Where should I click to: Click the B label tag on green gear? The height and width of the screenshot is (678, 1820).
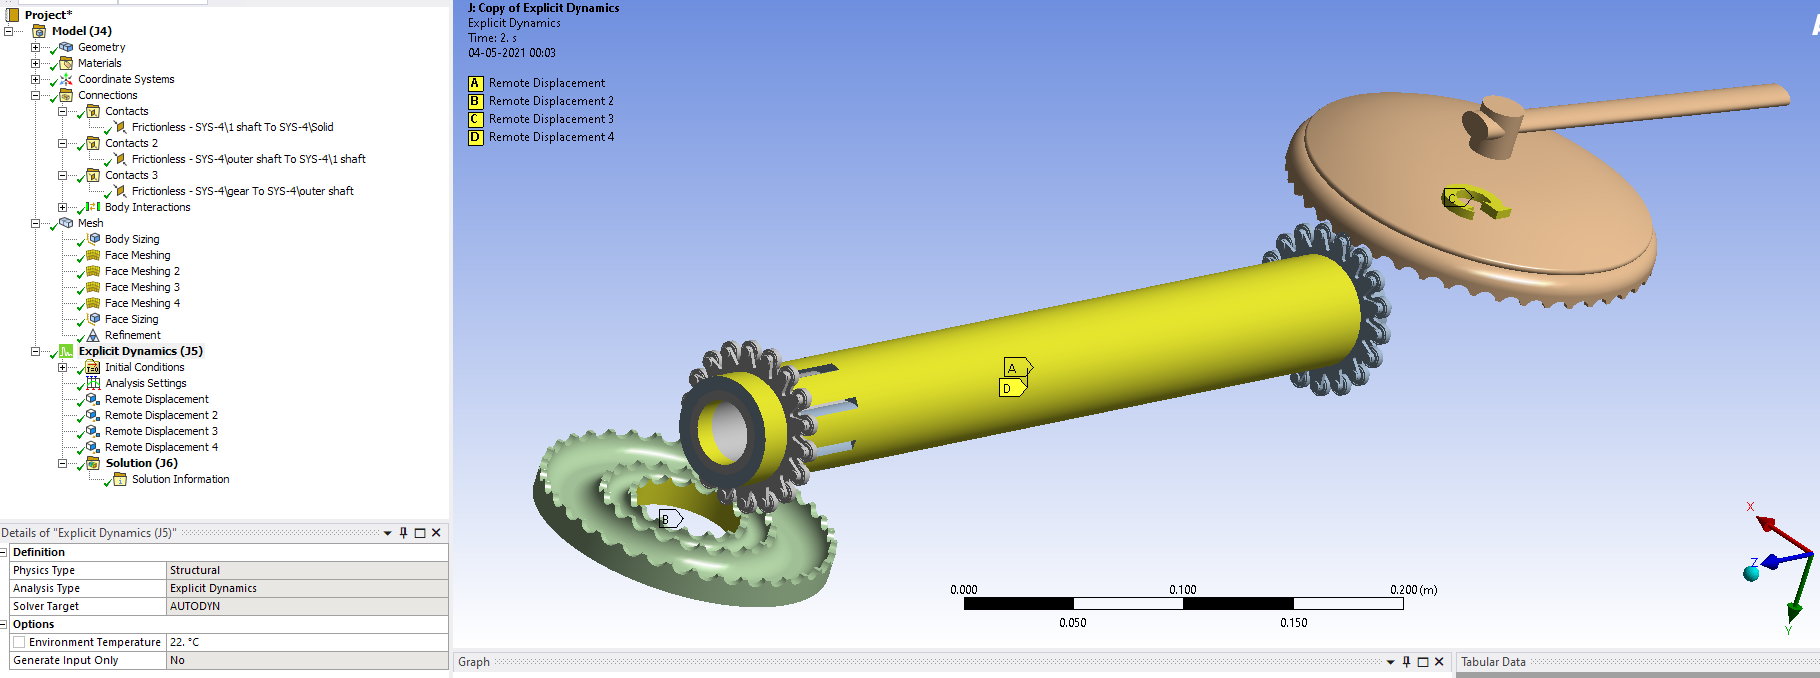click(x=671, y=519)
